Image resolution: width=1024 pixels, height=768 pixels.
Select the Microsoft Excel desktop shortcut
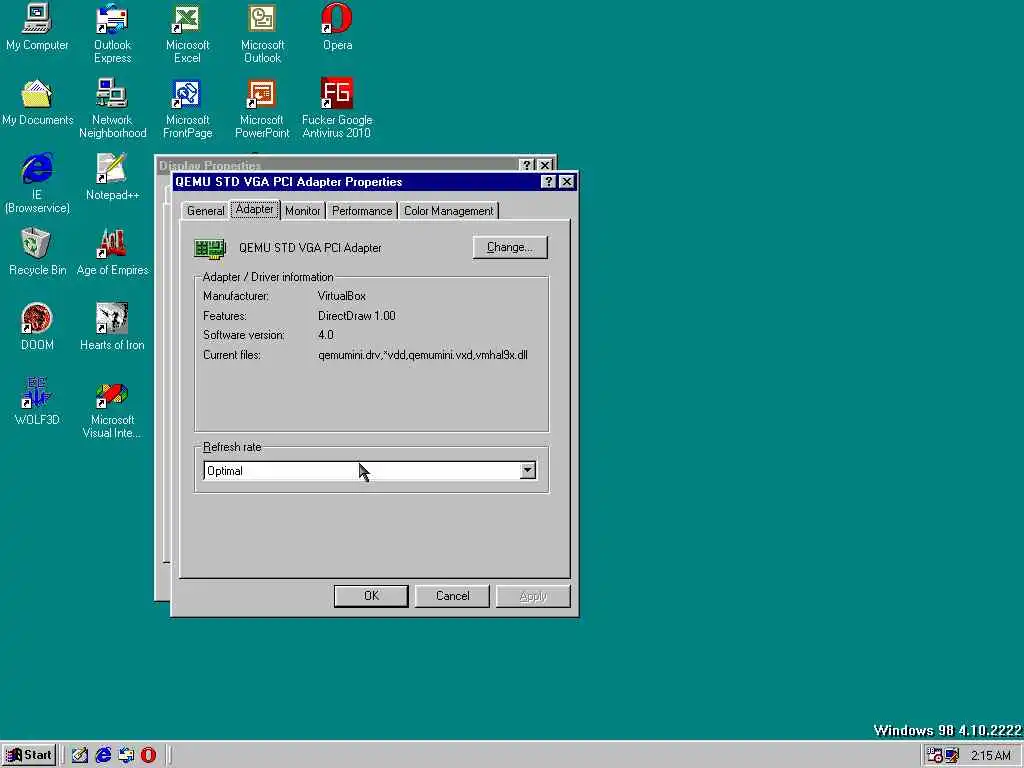coord(187,33)
